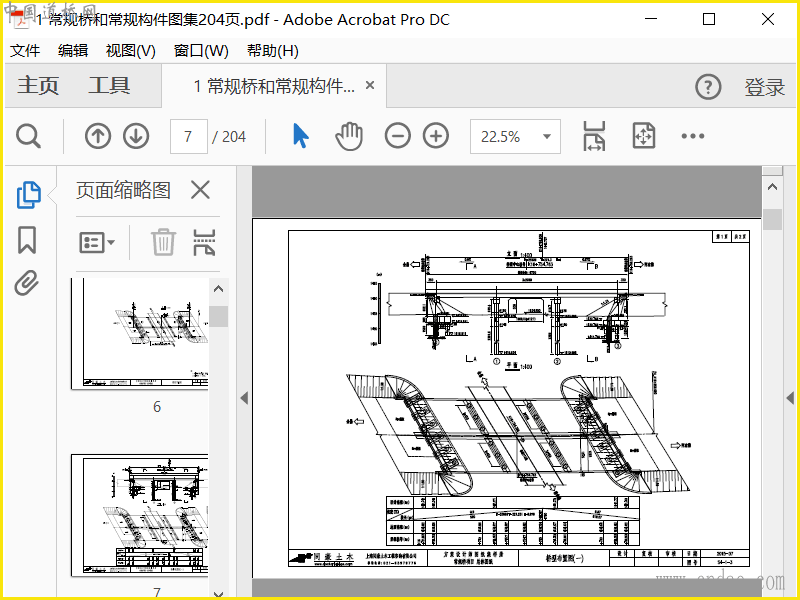
Task: Select the page 7 thumbnail
Action: coord(140,516)
